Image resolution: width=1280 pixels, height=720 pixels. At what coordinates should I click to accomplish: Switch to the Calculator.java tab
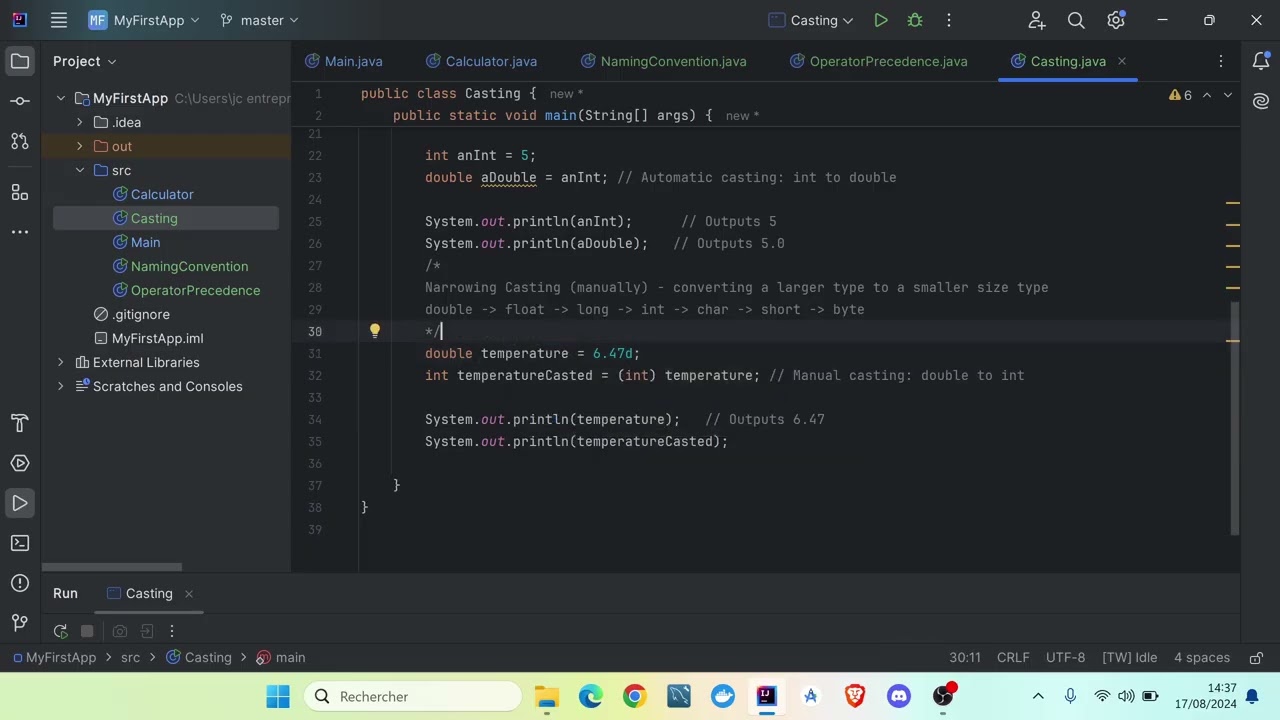[x=481, y=61]
